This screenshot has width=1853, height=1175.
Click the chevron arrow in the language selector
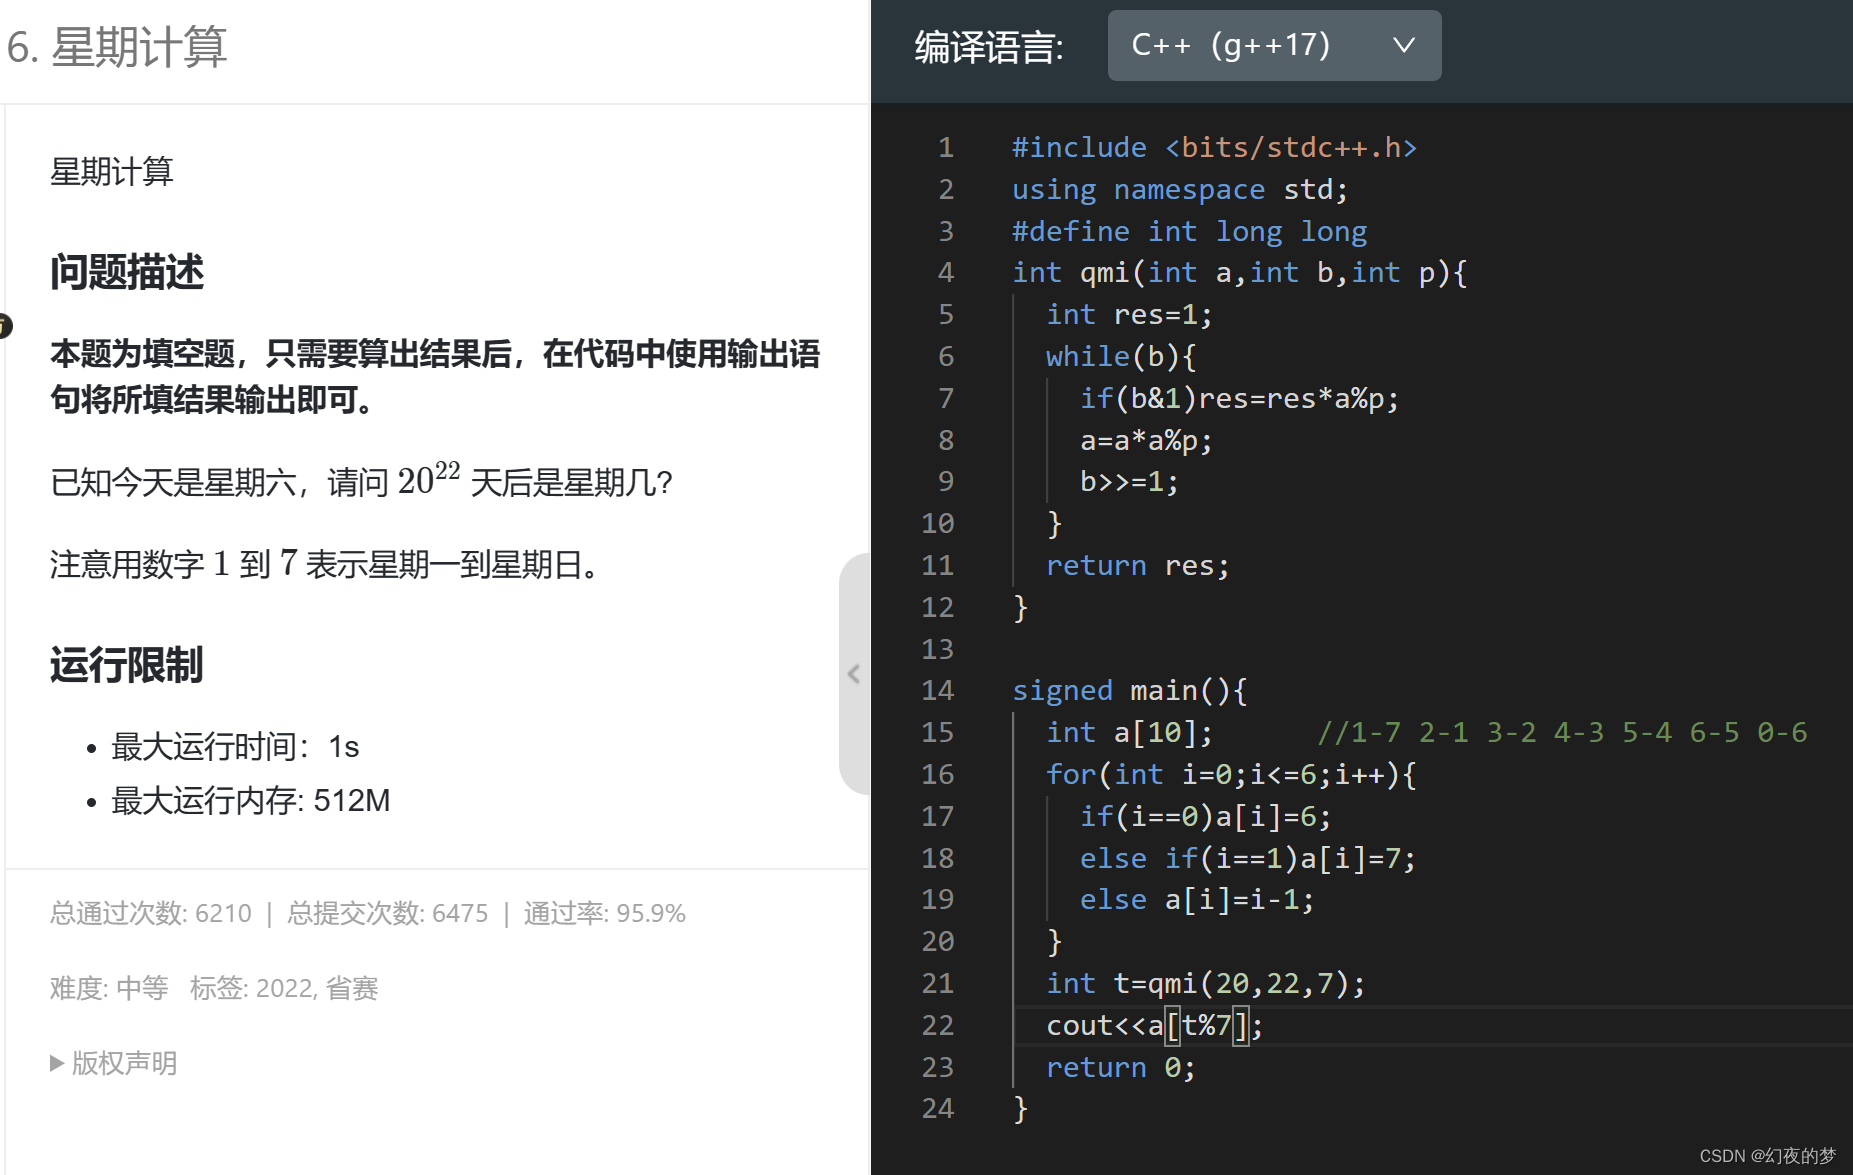click(x=1404, y=45)
